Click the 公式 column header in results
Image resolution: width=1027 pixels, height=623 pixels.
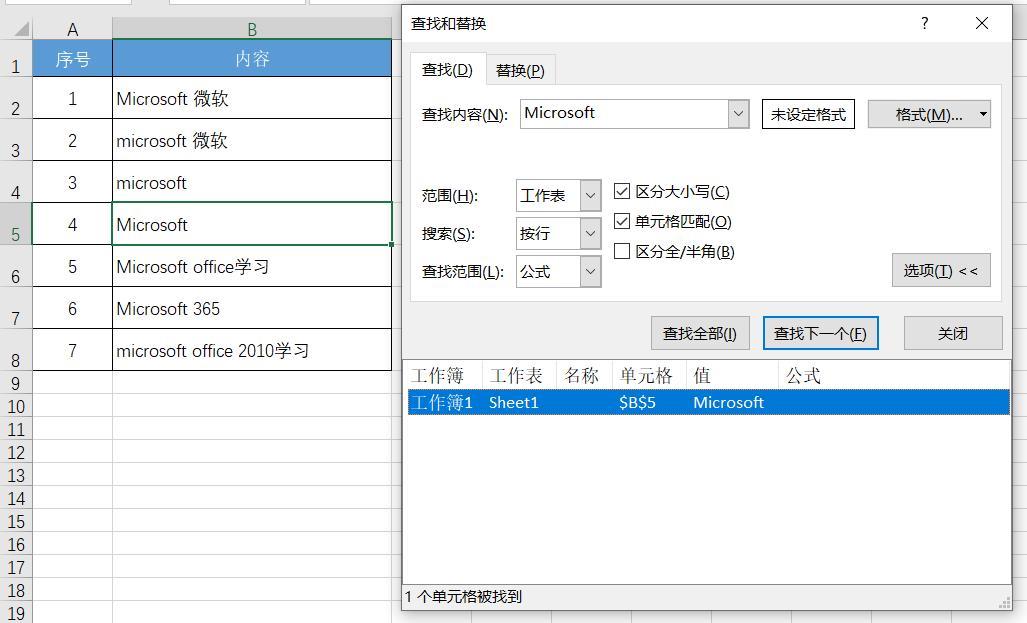pyautogui.click(x=803, y=375)
